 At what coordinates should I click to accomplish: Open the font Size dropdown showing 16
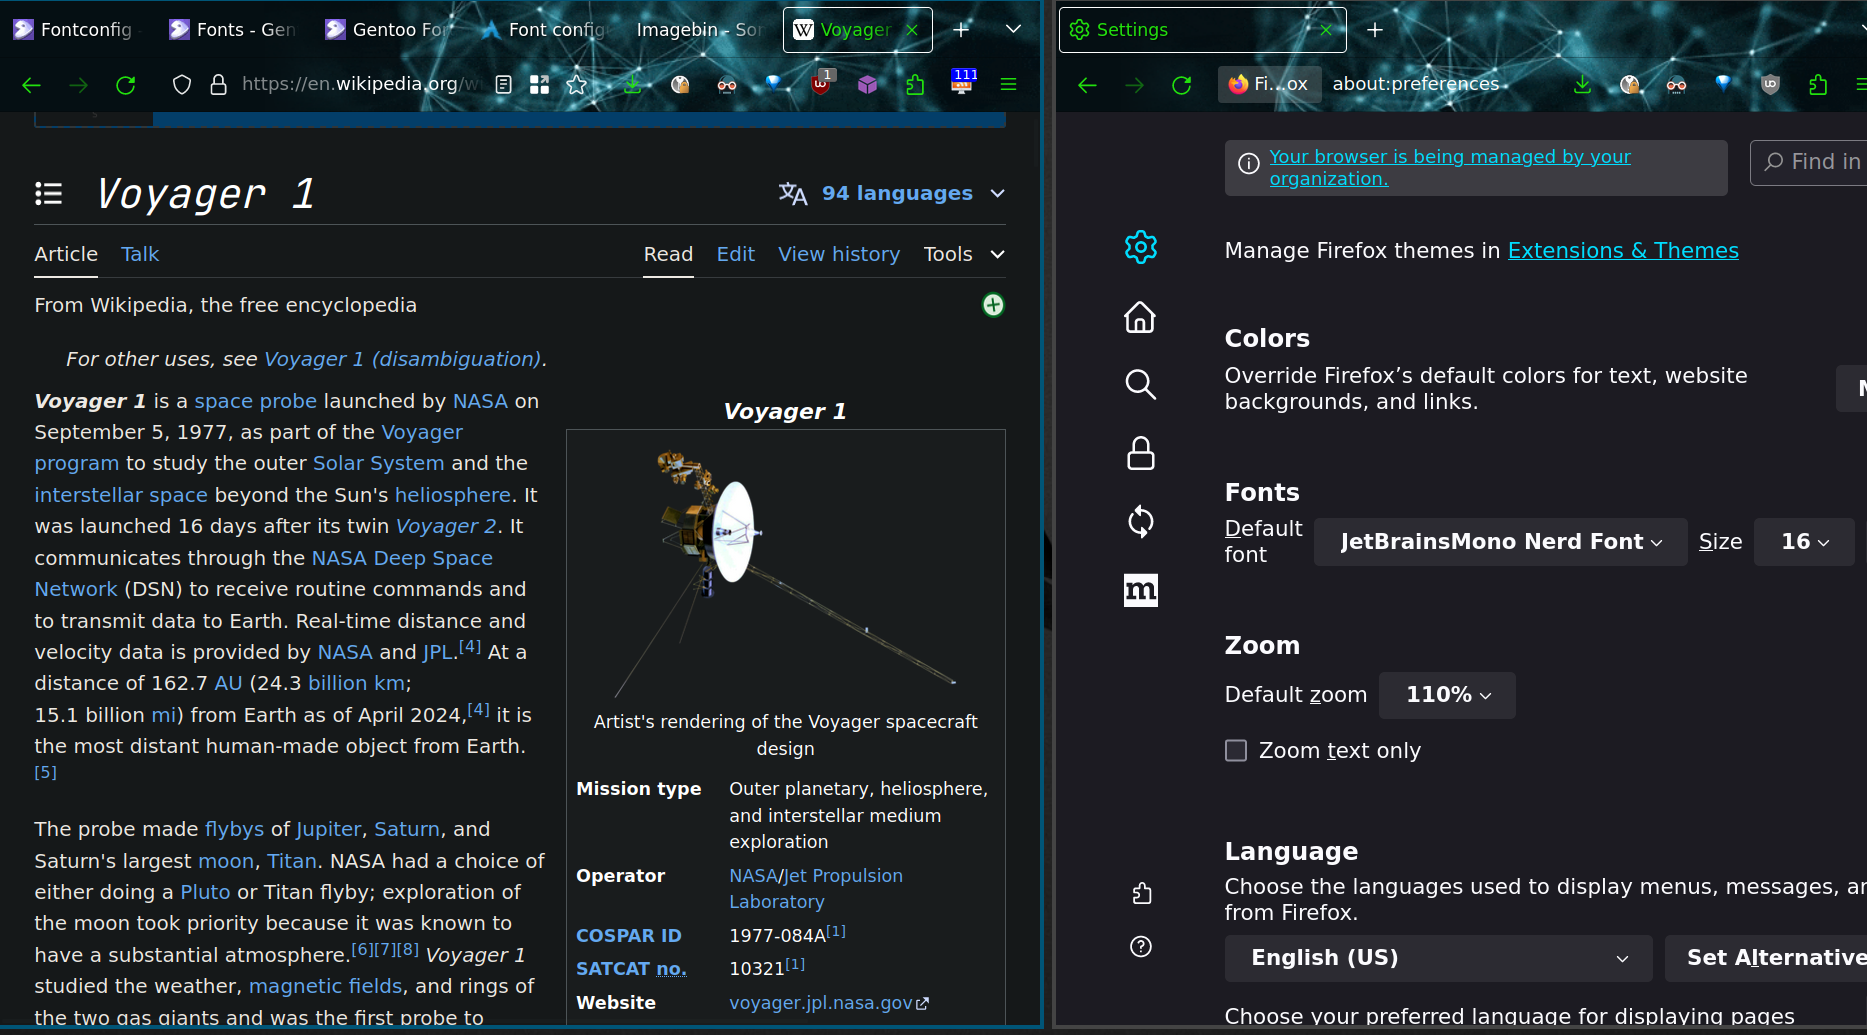[x=1804, y=542]
